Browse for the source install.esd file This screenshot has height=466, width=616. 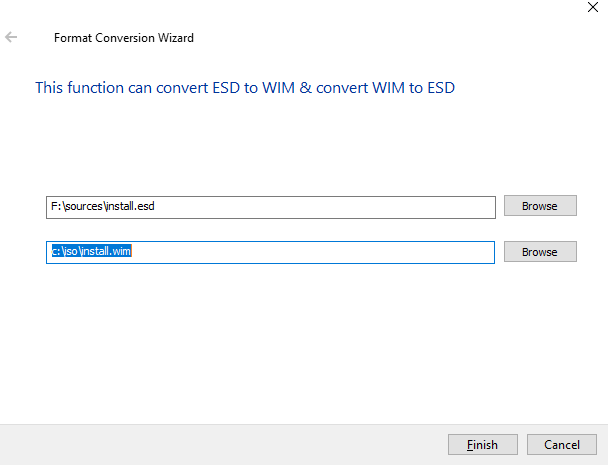click(x=540, y=205)
